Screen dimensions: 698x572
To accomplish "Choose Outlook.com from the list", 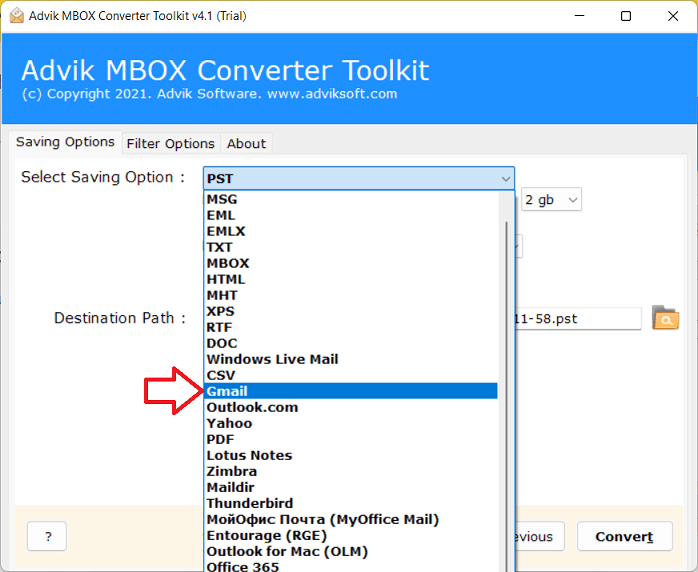I will (x=351, y=407).
